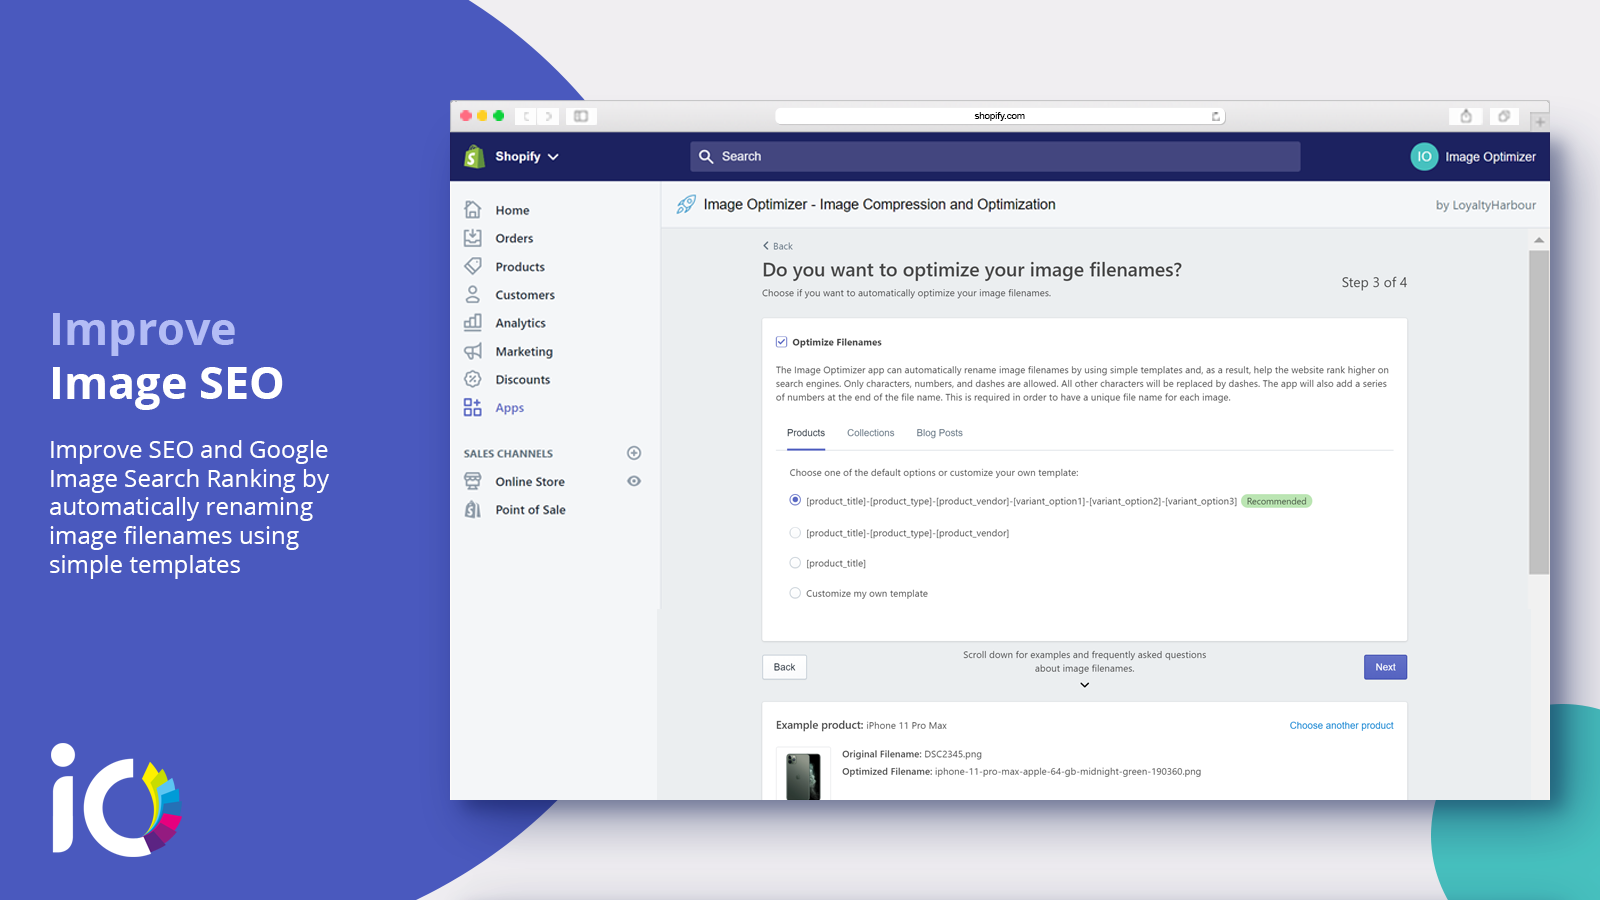
Task: Click the Step 3 of 4 text
Action: [1374, 283]
